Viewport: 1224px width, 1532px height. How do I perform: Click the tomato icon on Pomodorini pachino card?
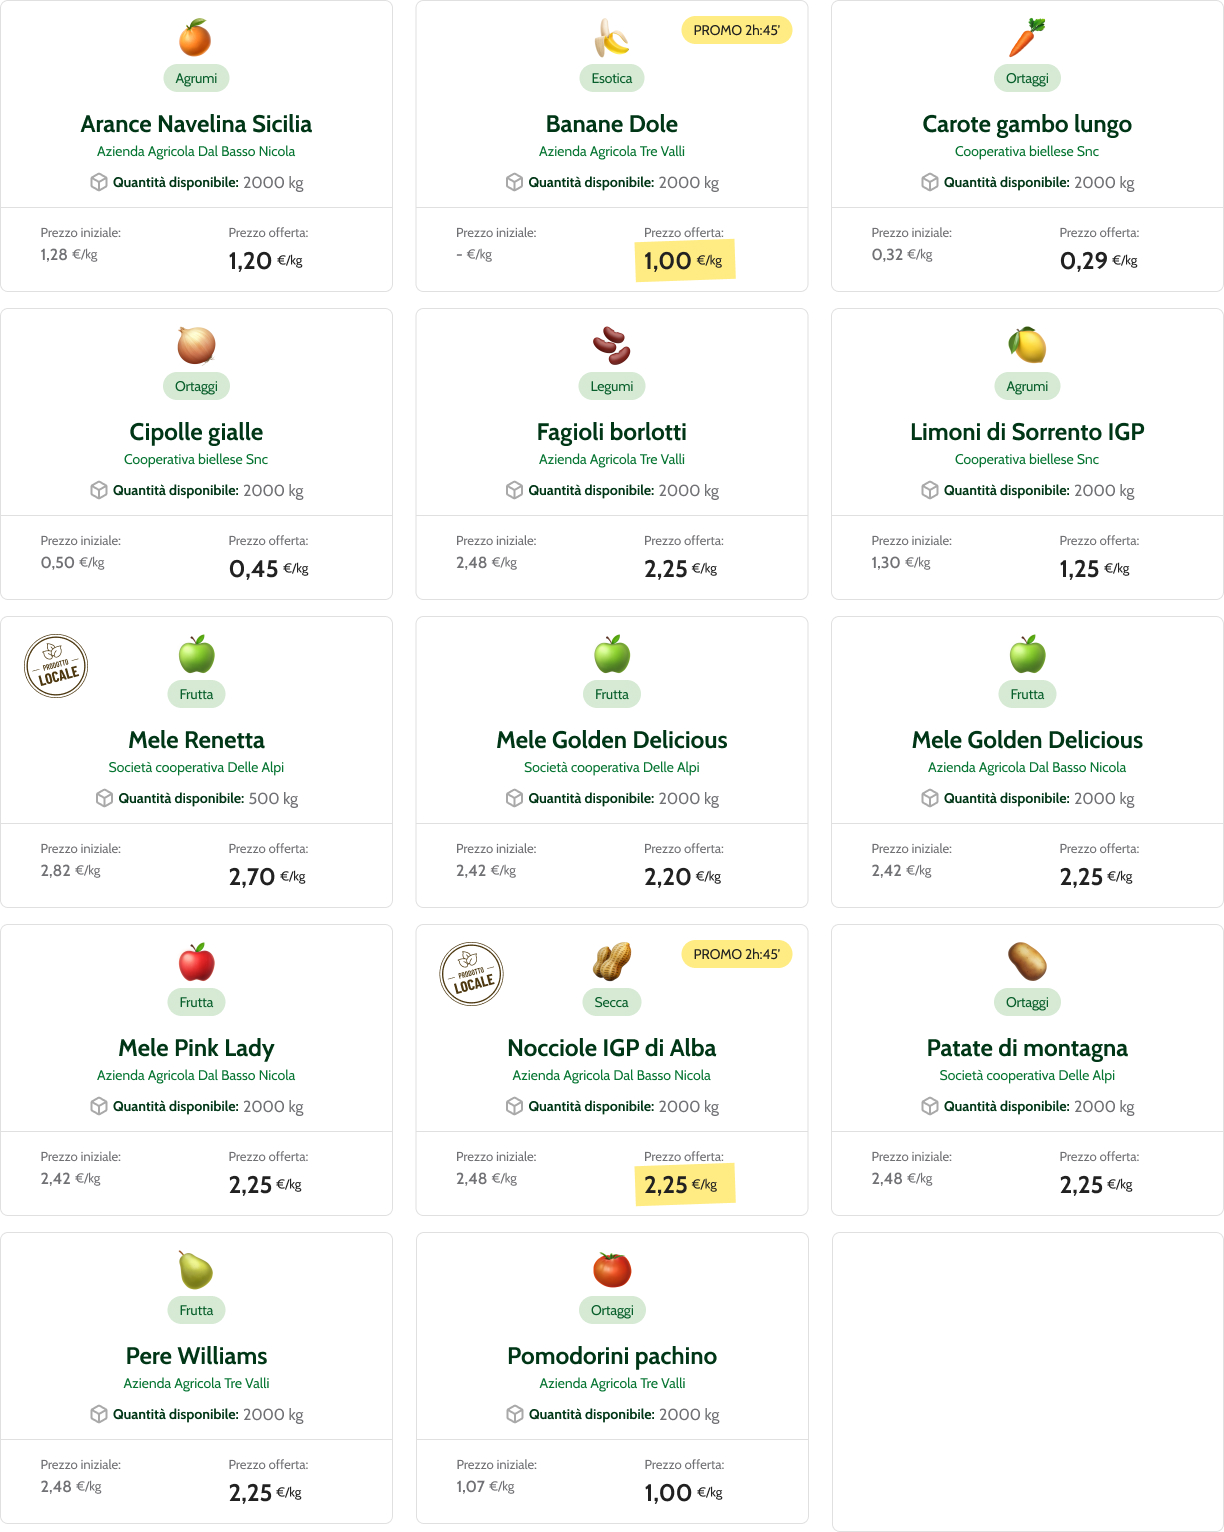tap(612, 1270)
